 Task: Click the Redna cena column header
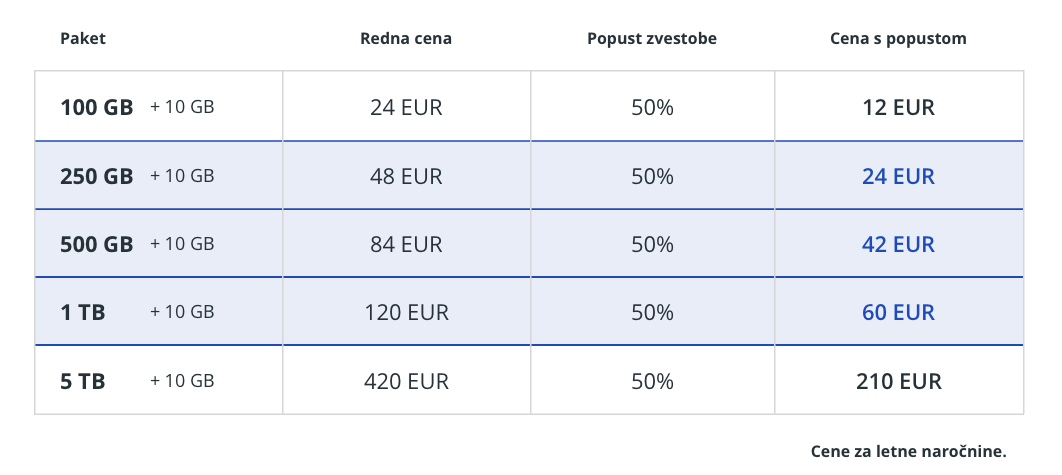pos(406,39)
